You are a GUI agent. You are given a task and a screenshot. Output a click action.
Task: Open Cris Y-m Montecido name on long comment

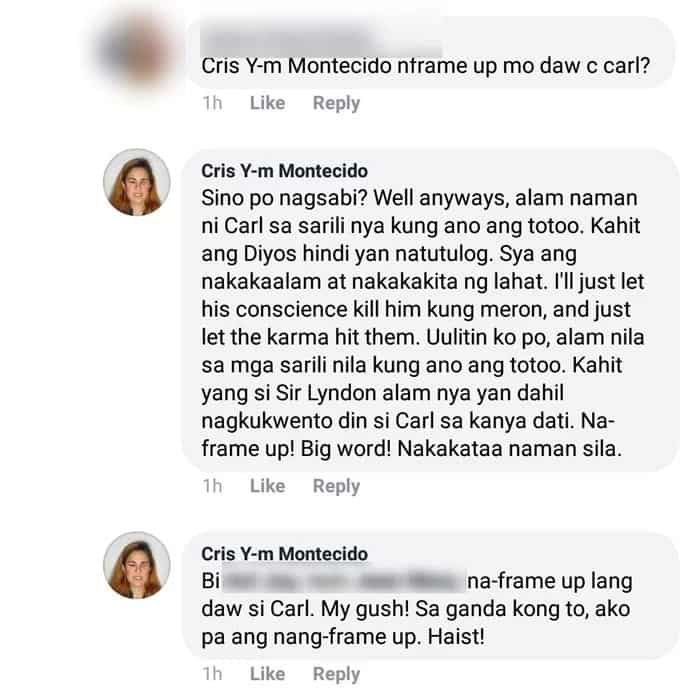pos(284,171)
